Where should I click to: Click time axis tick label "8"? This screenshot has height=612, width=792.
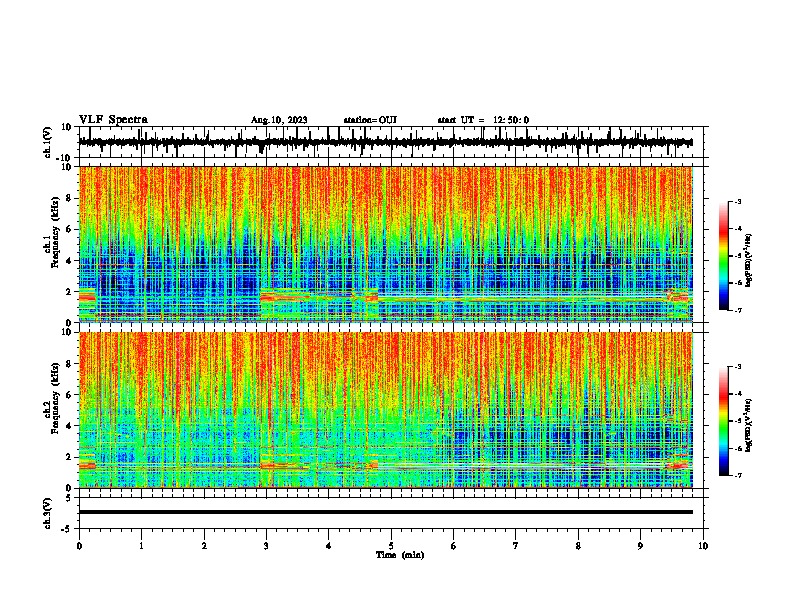click(x=578, y=546)
